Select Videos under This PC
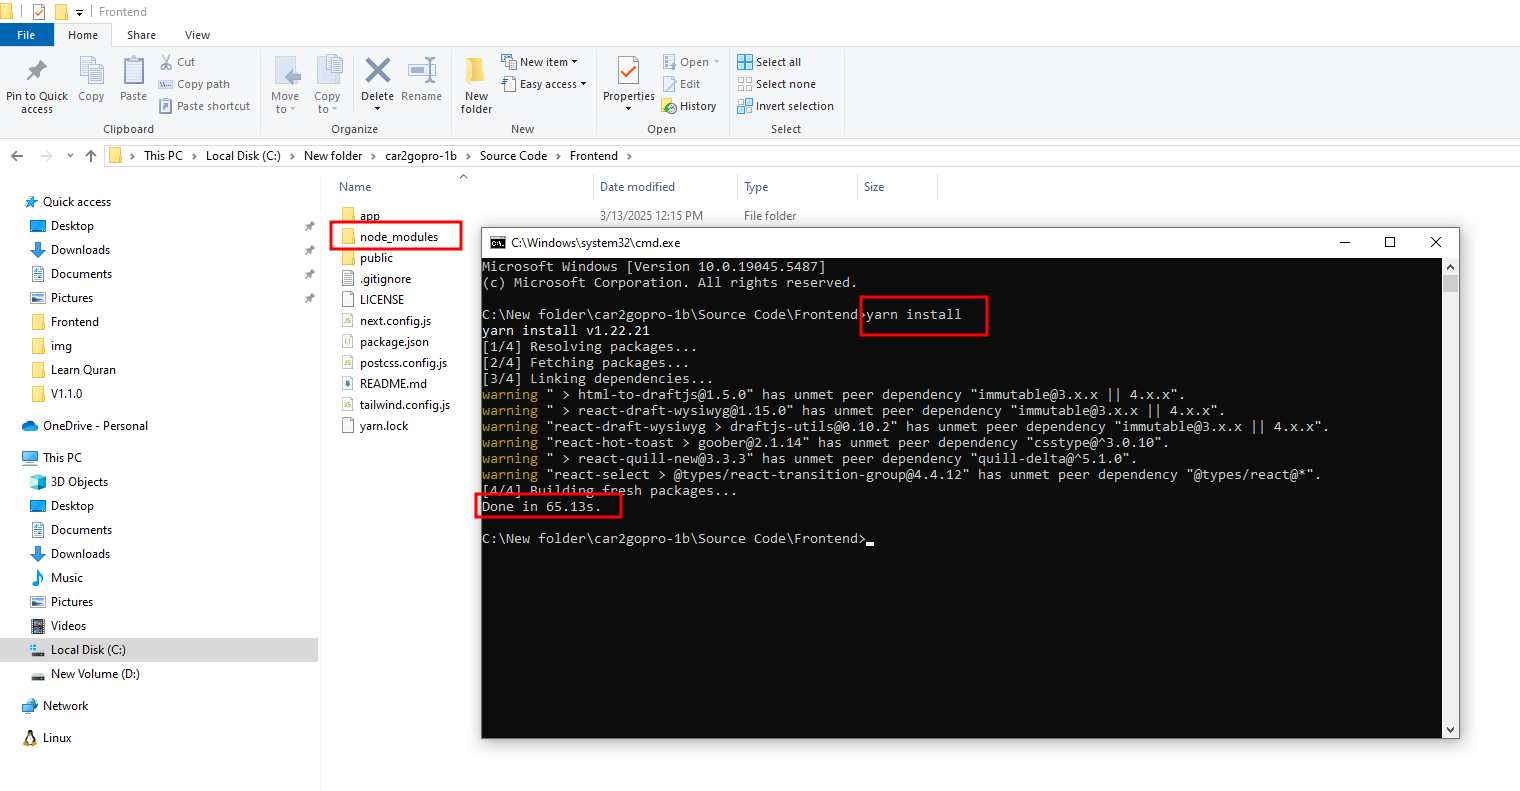1520x791 pixels. [x=68, y=626]
